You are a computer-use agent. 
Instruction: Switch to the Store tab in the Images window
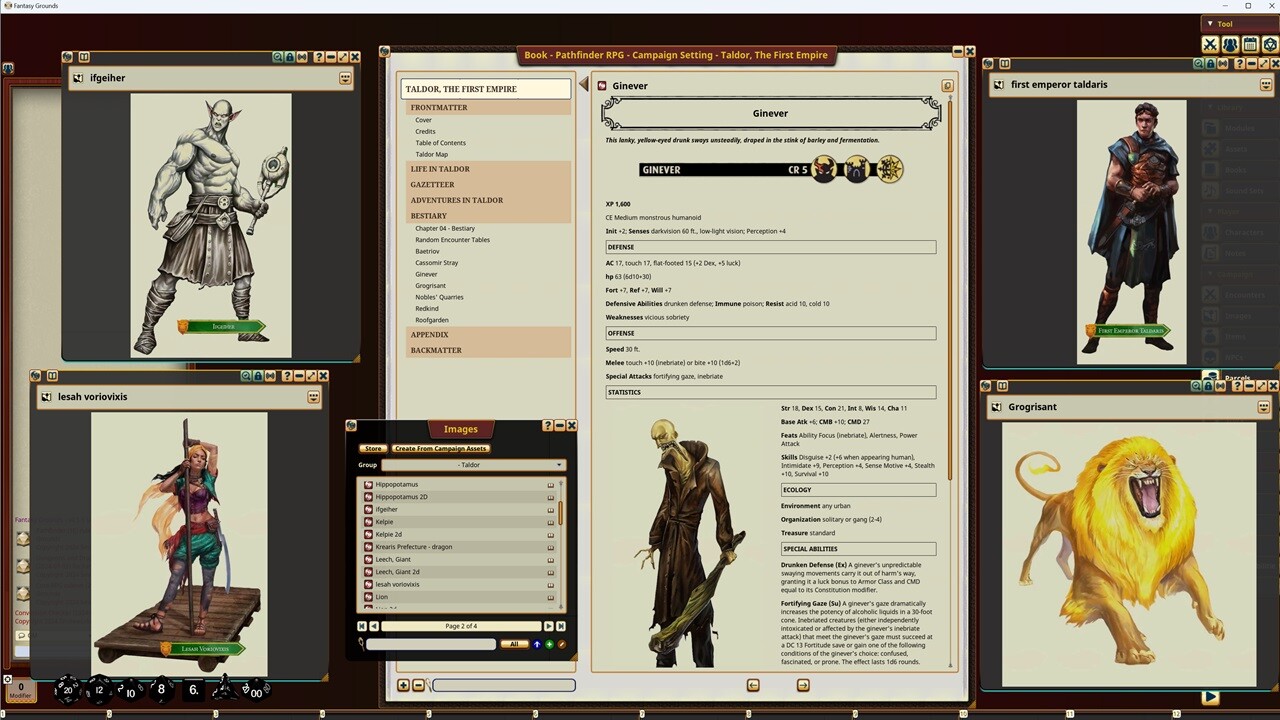[372, 448]
